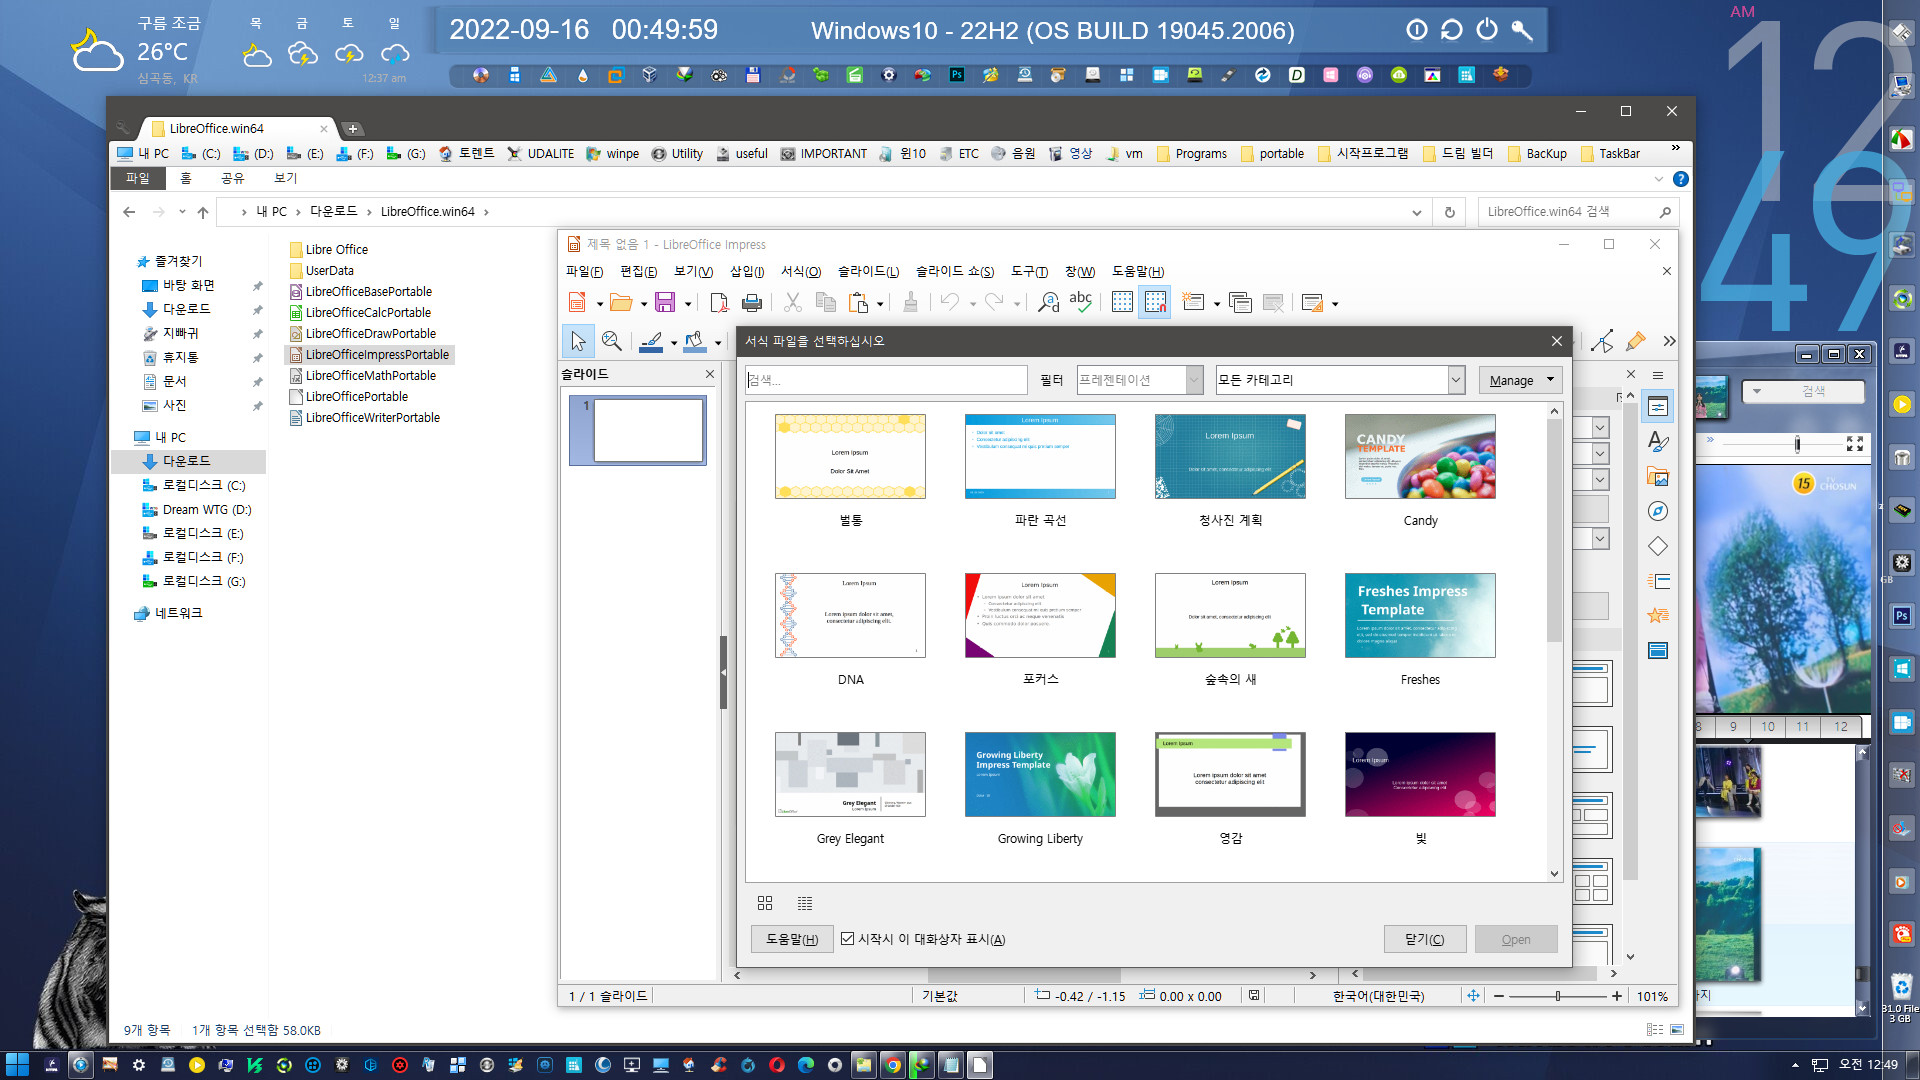Open sidebar Gallery deck icon
Screen dimensions: 1920x1080
coord(1658,476)
